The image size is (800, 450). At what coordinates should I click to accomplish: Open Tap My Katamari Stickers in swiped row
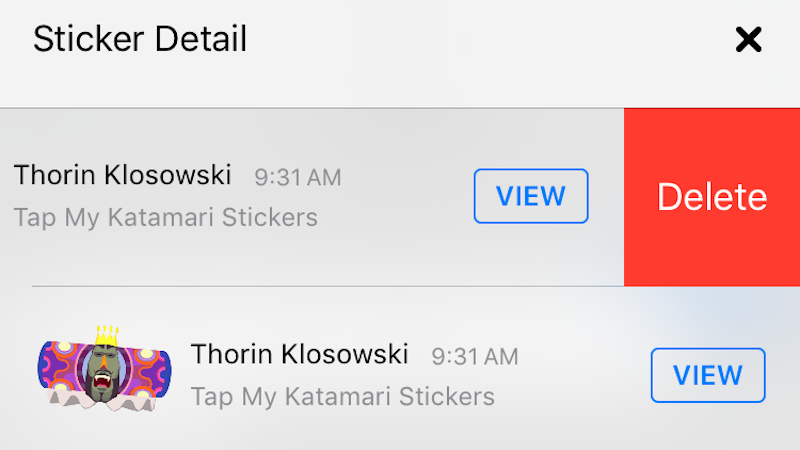tap(166, 217)
